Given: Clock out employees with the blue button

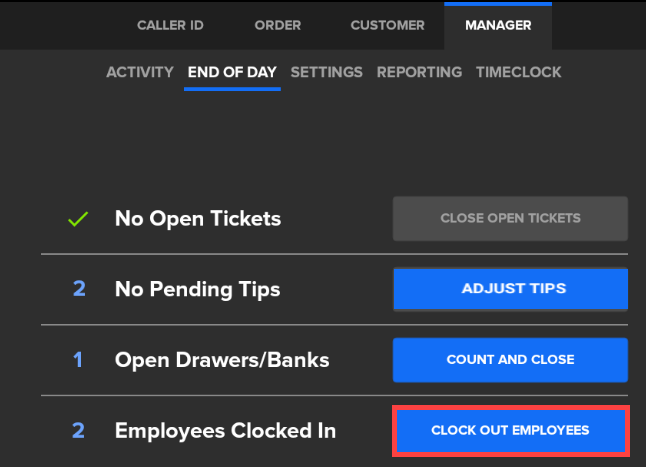Looking at the screenshot, I should click(510, 431).
